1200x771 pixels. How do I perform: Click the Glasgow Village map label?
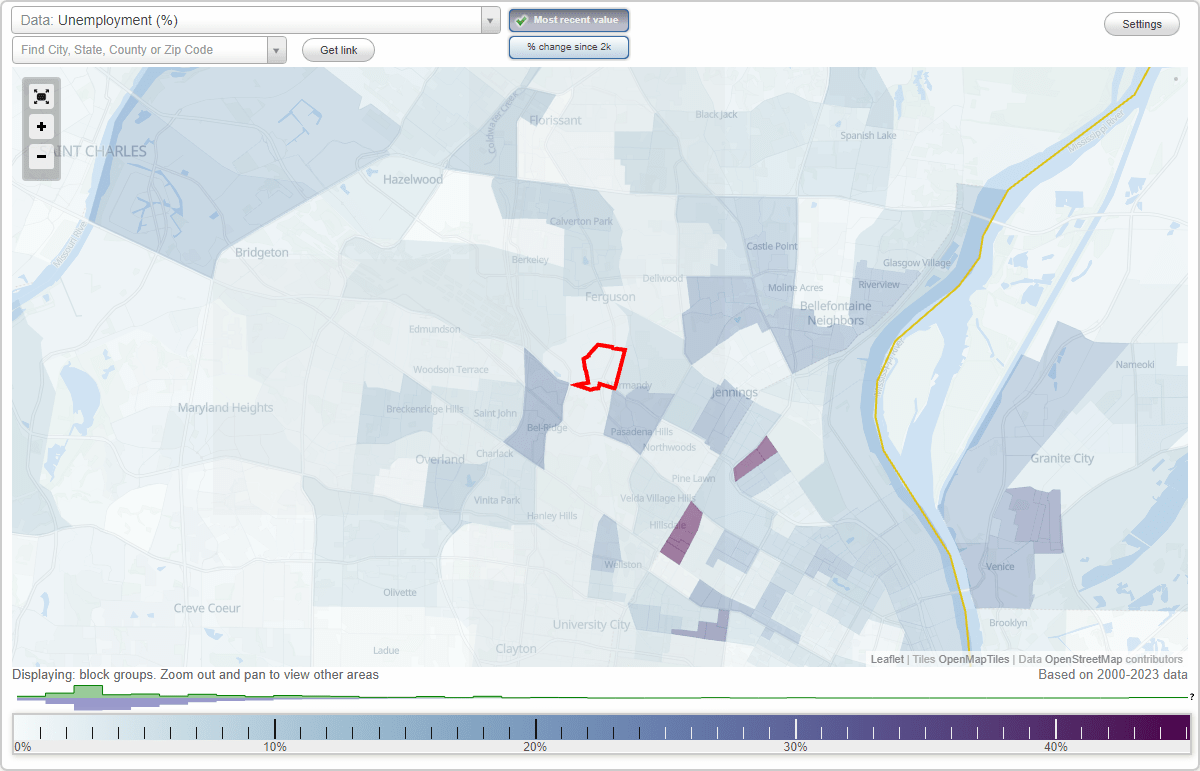916,263
